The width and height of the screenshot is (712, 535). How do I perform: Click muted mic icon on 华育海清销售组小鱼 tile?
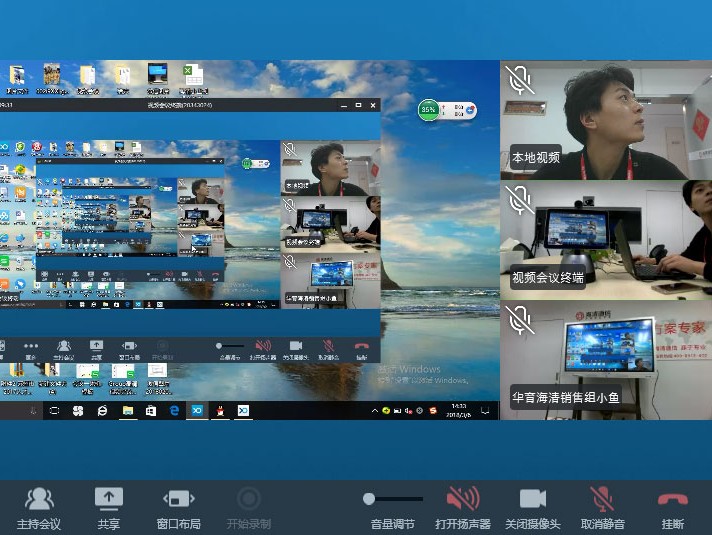coord(518,320)
